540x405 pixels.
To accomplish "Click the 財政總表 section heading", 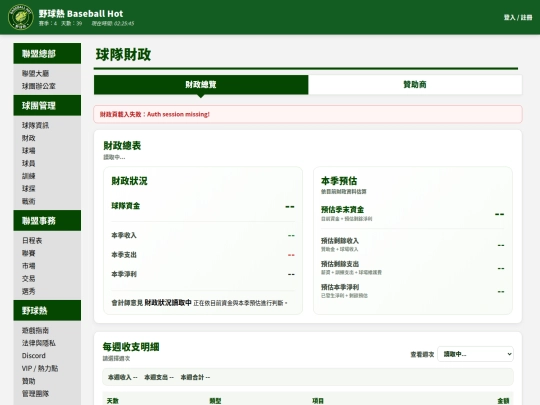I will coord(122,146).
